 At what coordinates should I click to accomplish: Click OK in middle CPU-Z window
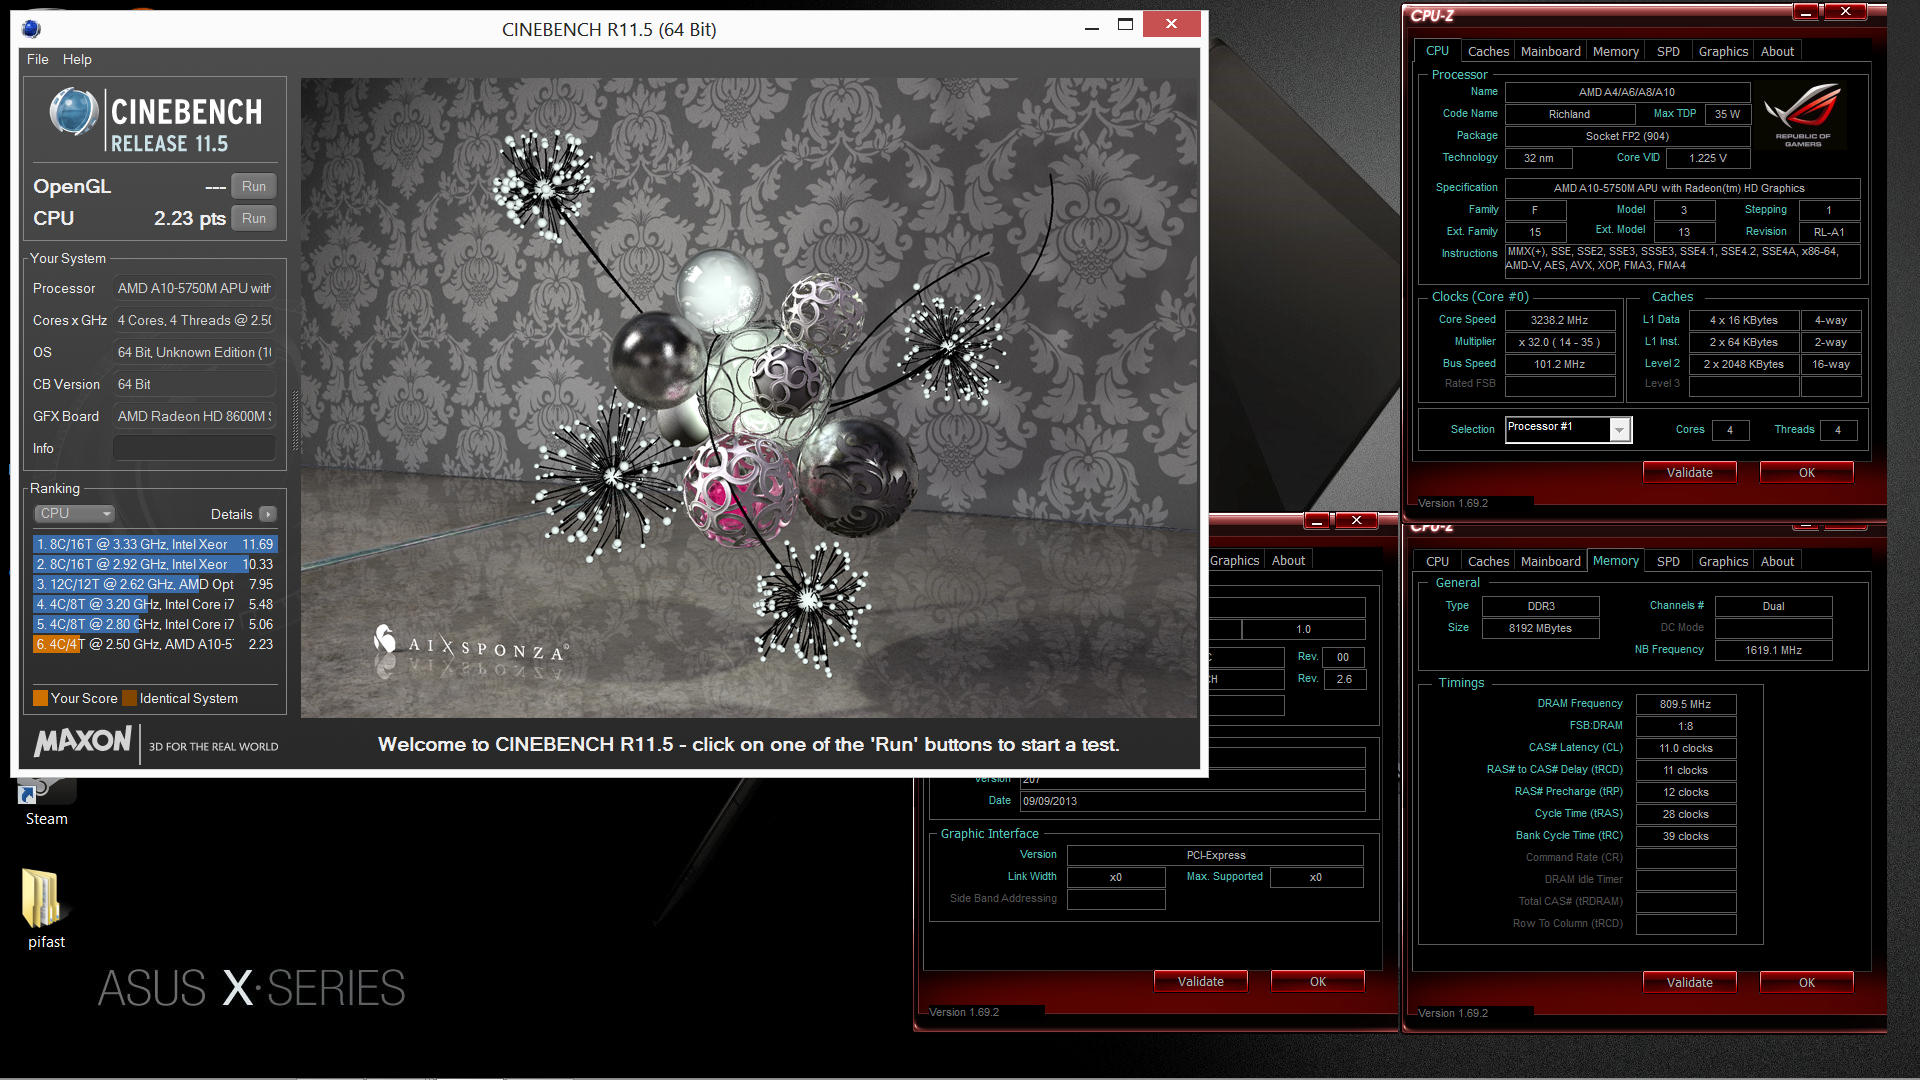click(1317, 981)
